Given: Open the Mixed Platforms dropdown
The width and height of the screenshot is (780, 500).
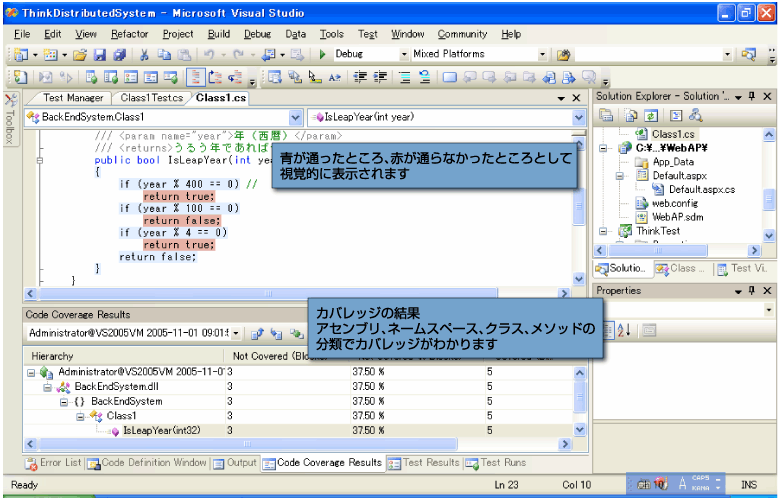Looking at the screenshot, I should pos(542,54).
